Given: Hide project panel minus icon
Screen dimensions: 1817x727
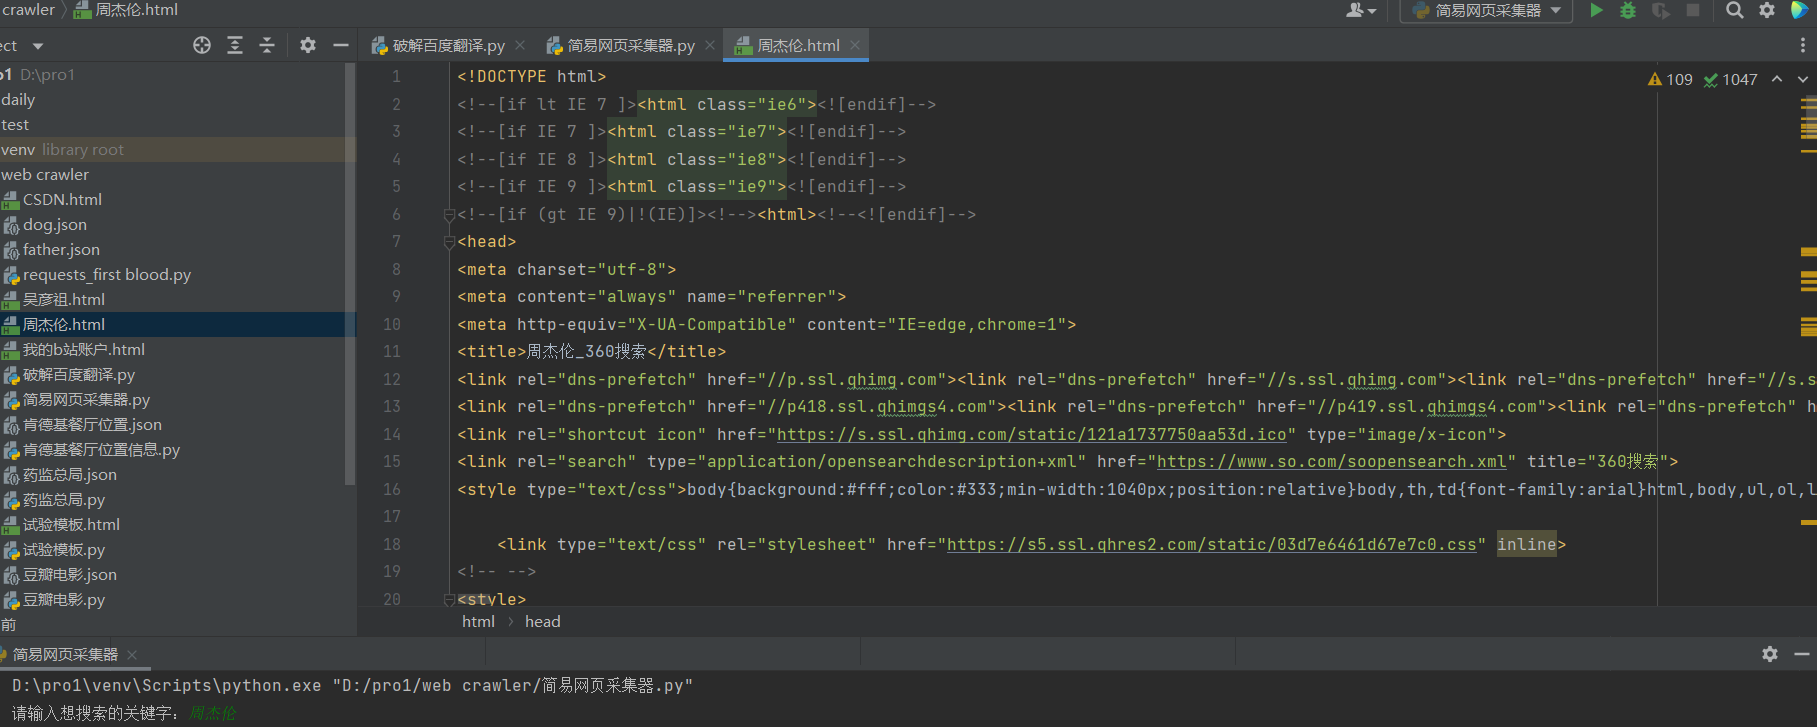Looking at the screenshot, I should (x=341, y=45).
